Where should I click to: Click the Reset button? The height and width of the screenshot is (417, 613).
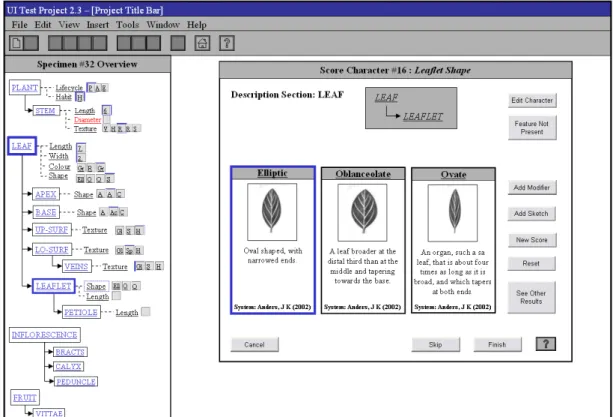point(531,263)
